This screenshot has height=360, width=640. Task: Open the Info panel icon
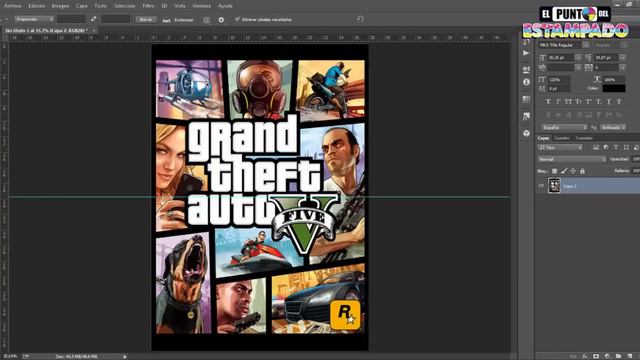526,82
